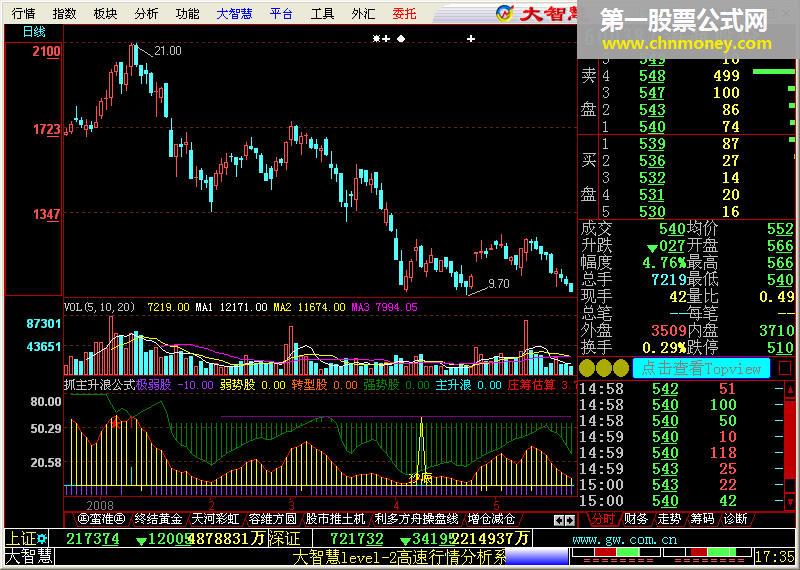This screenshot has width=800, height=570.
Task: Click the scrolling 大智慧level-2 ticker message
Action: pos(400,557)
